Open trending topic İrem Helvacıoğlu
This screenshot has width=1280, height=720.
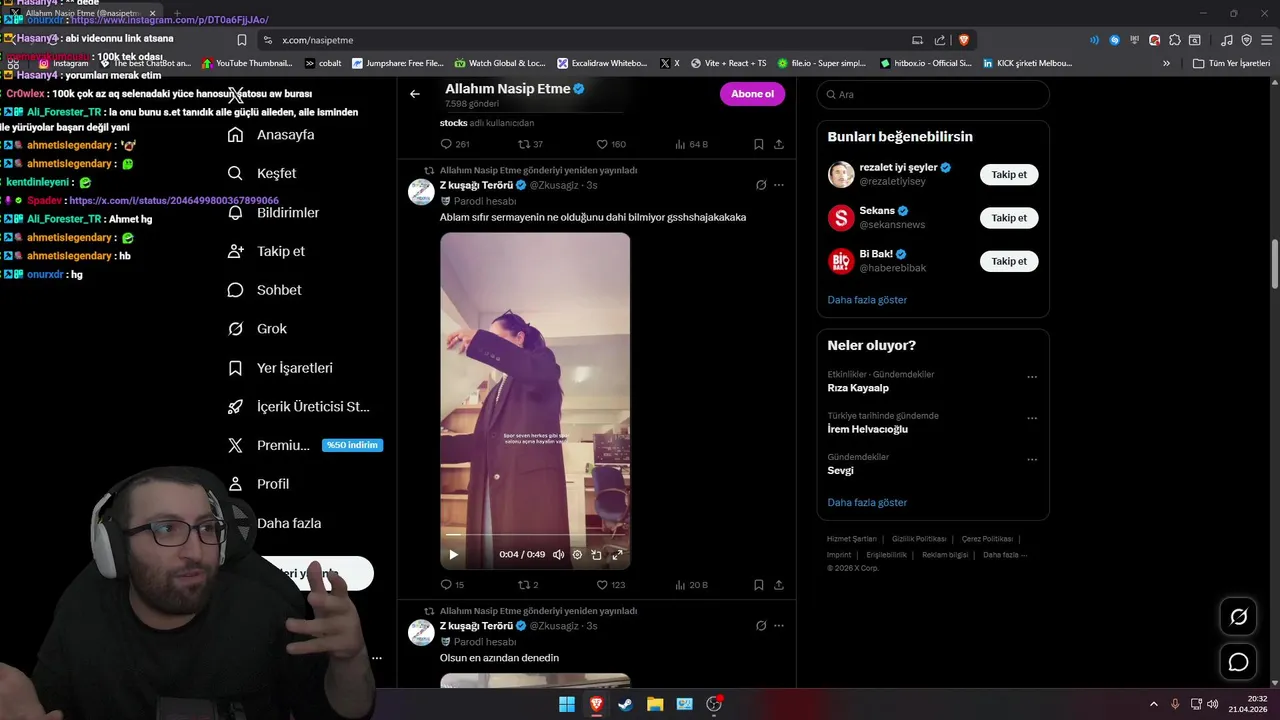[x=867, y=429]
